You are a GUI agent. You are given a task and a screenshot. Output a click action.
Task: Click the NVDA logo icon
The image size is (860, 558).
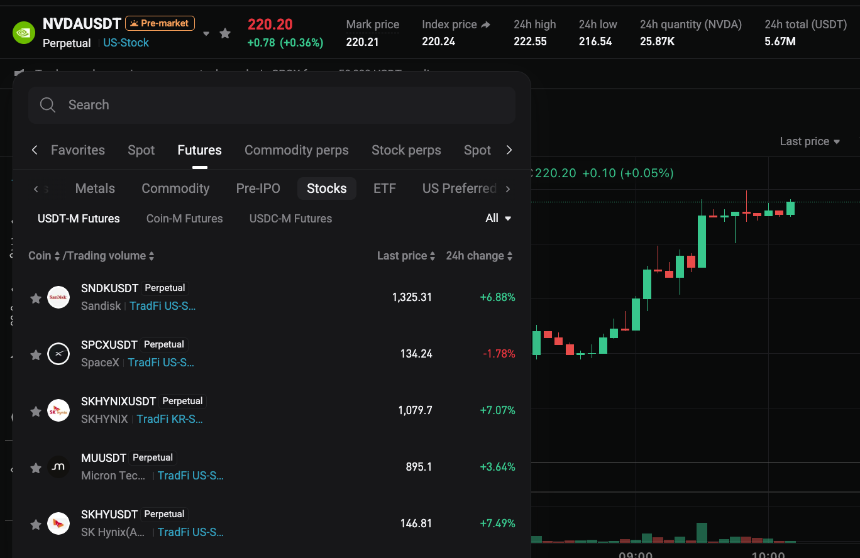click(24, 33)
